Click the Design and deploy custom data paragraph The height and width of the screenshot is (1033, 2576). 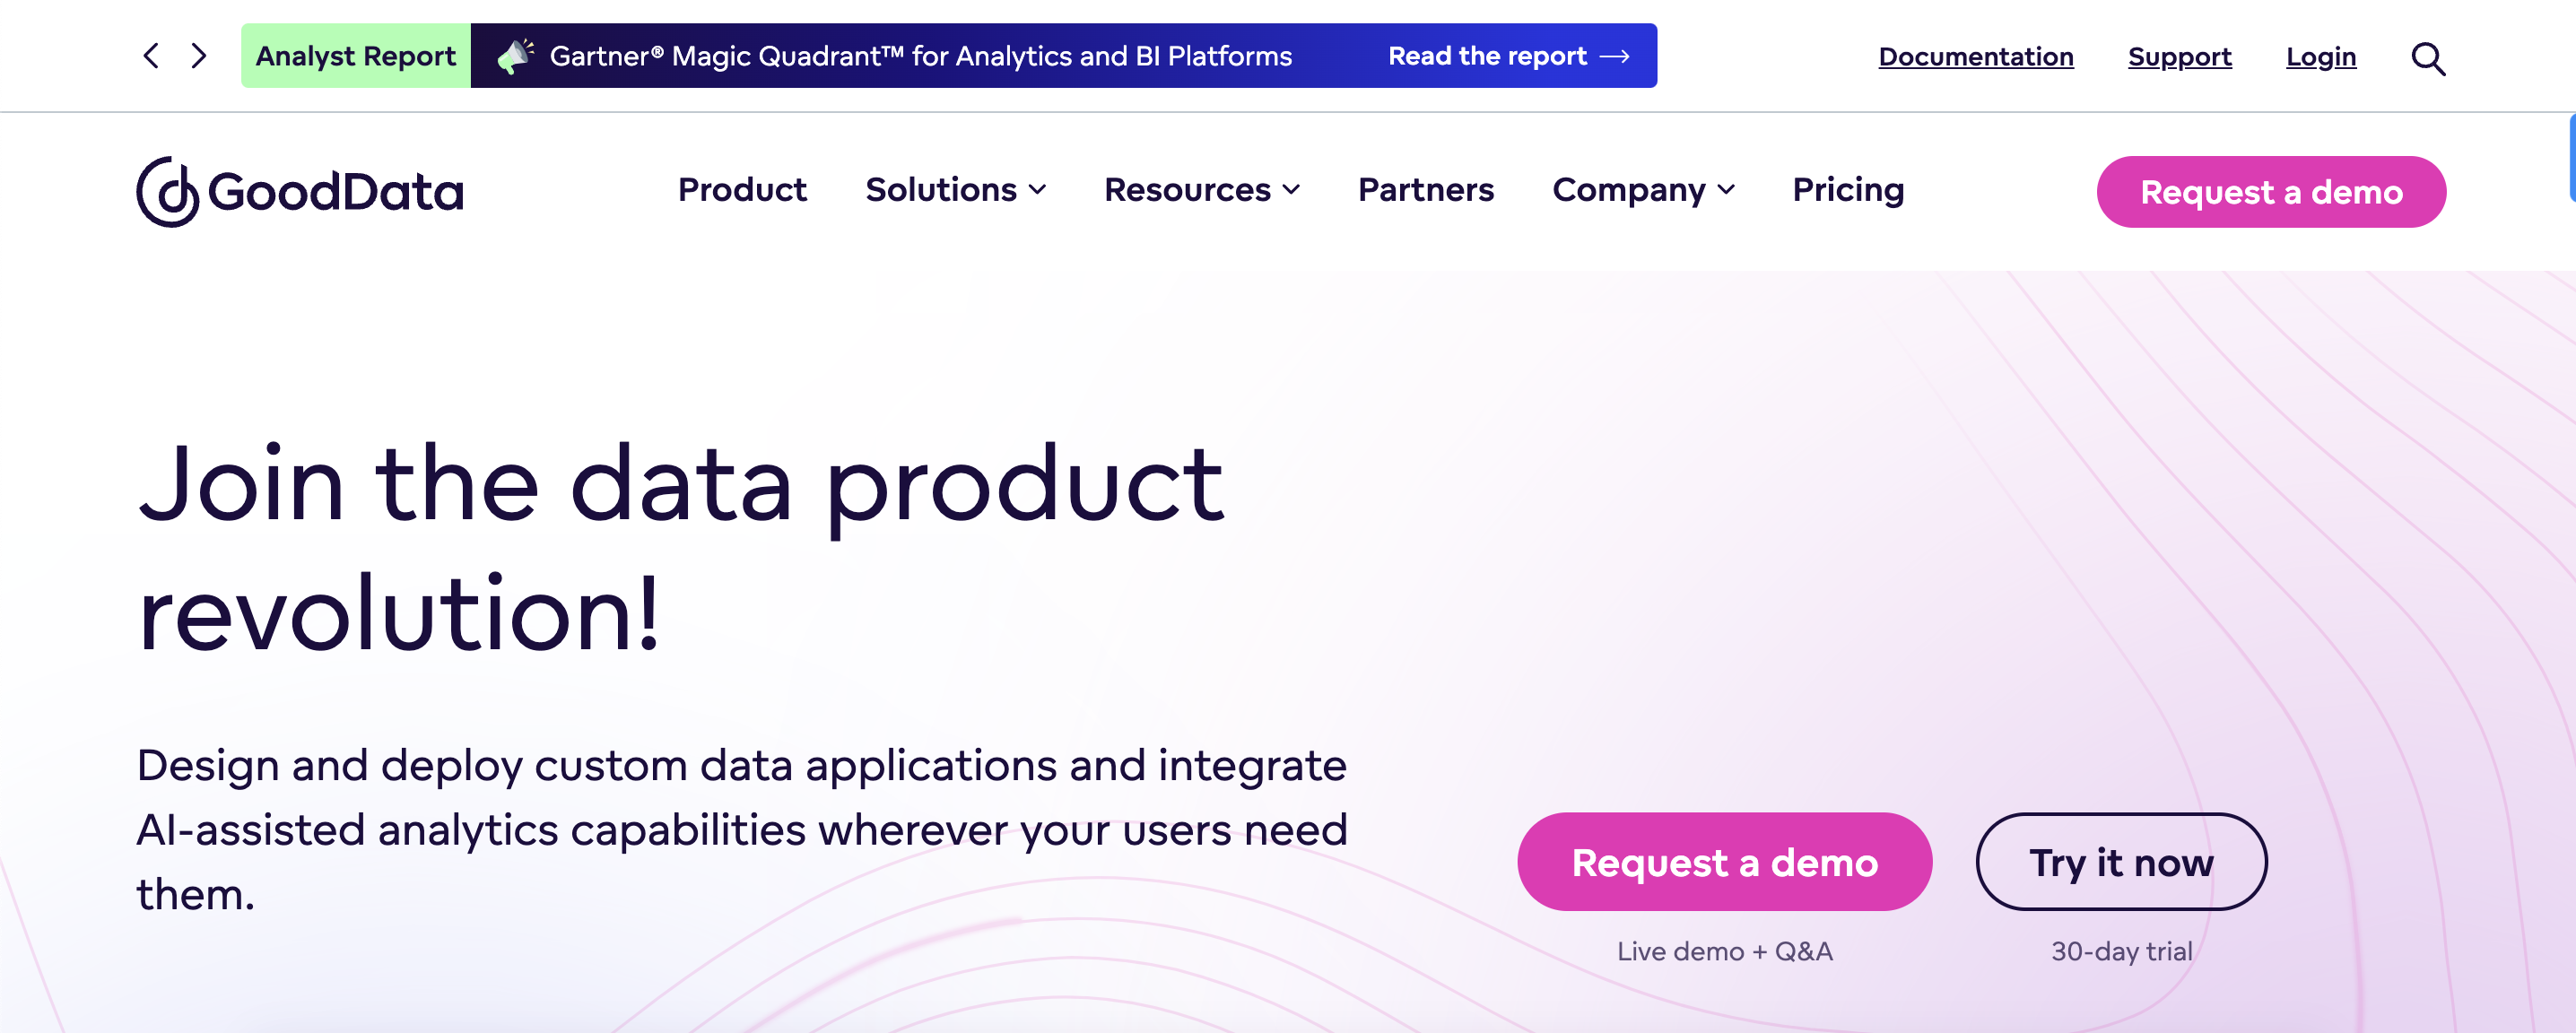tap(742, 830)
